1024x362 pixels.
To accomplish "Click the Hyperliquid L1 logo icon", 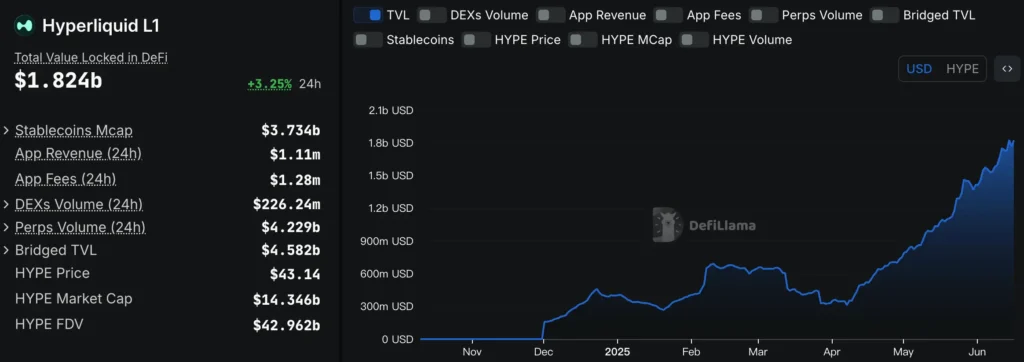I will pos(24,25).
